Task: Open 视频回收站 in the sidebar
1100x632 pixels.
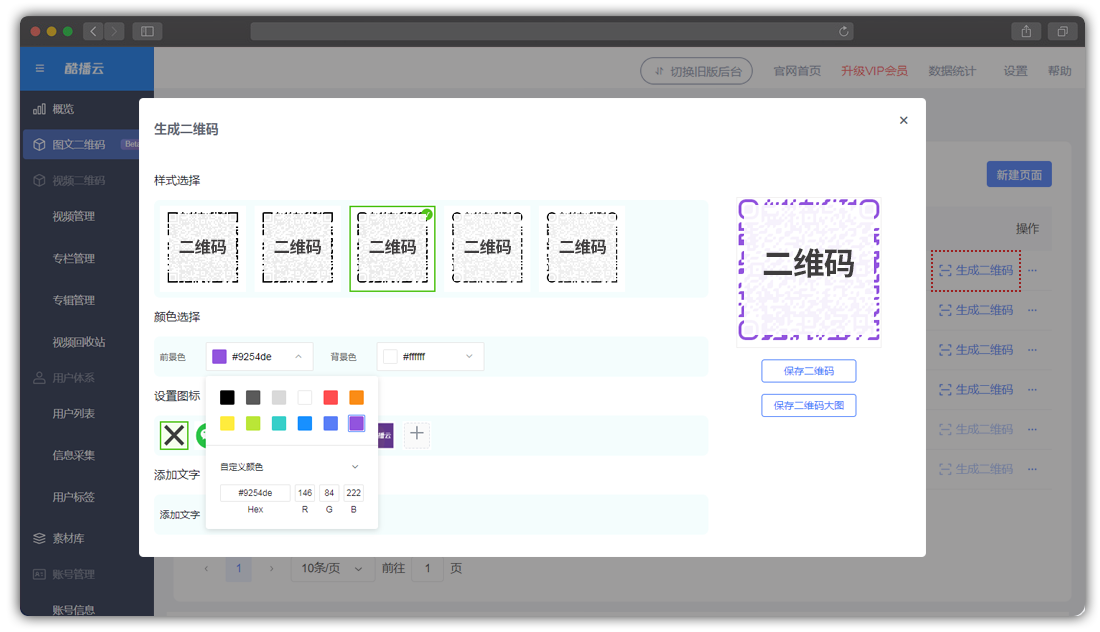Action: [x=79, y=342]
